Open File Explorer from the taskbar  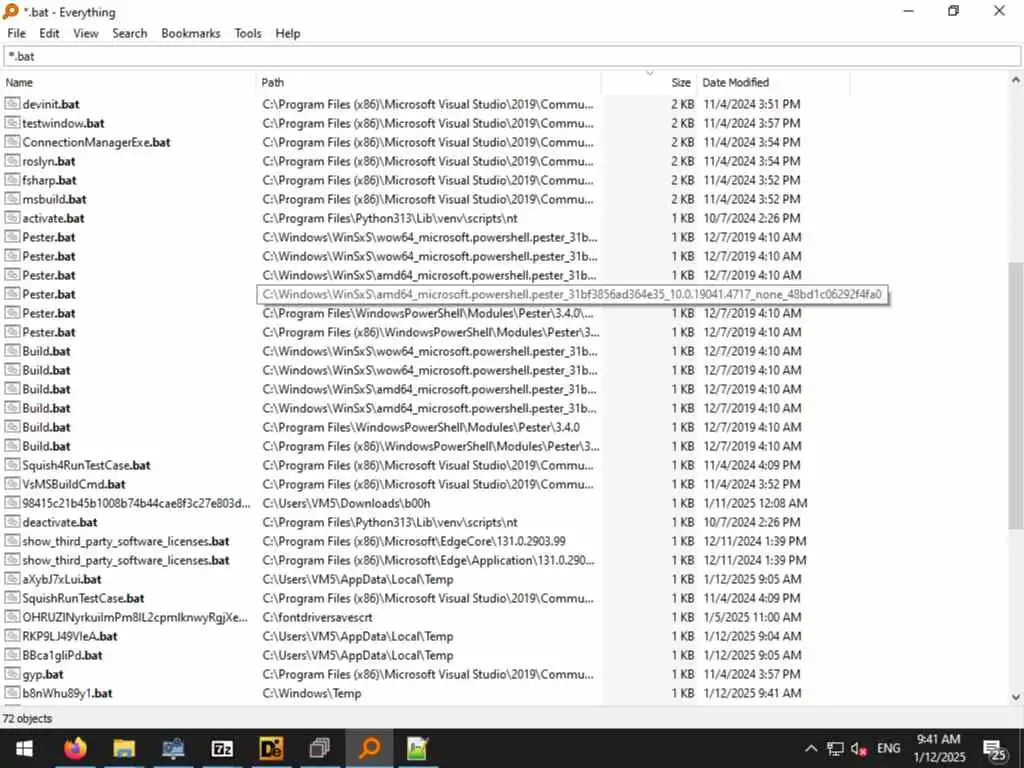(124, 748)
